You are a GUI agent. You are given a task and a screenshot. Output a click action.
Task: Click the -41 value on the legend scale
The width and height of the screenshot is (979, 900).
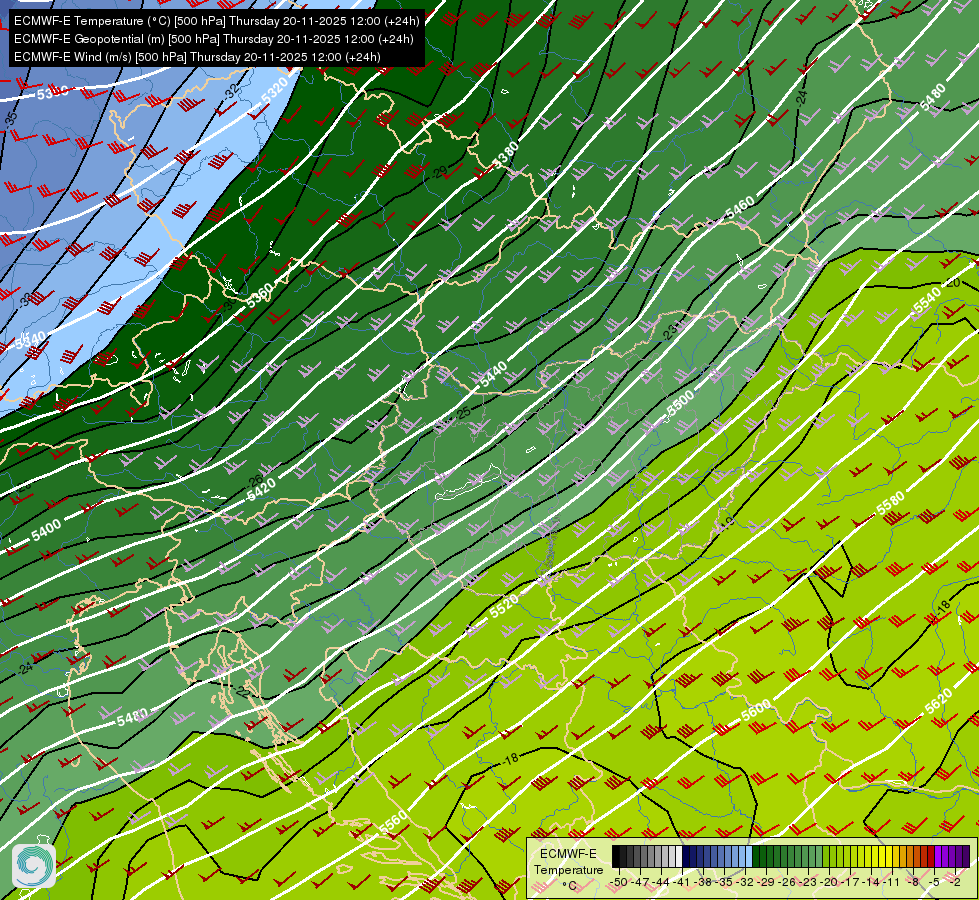tap(681, 882)
